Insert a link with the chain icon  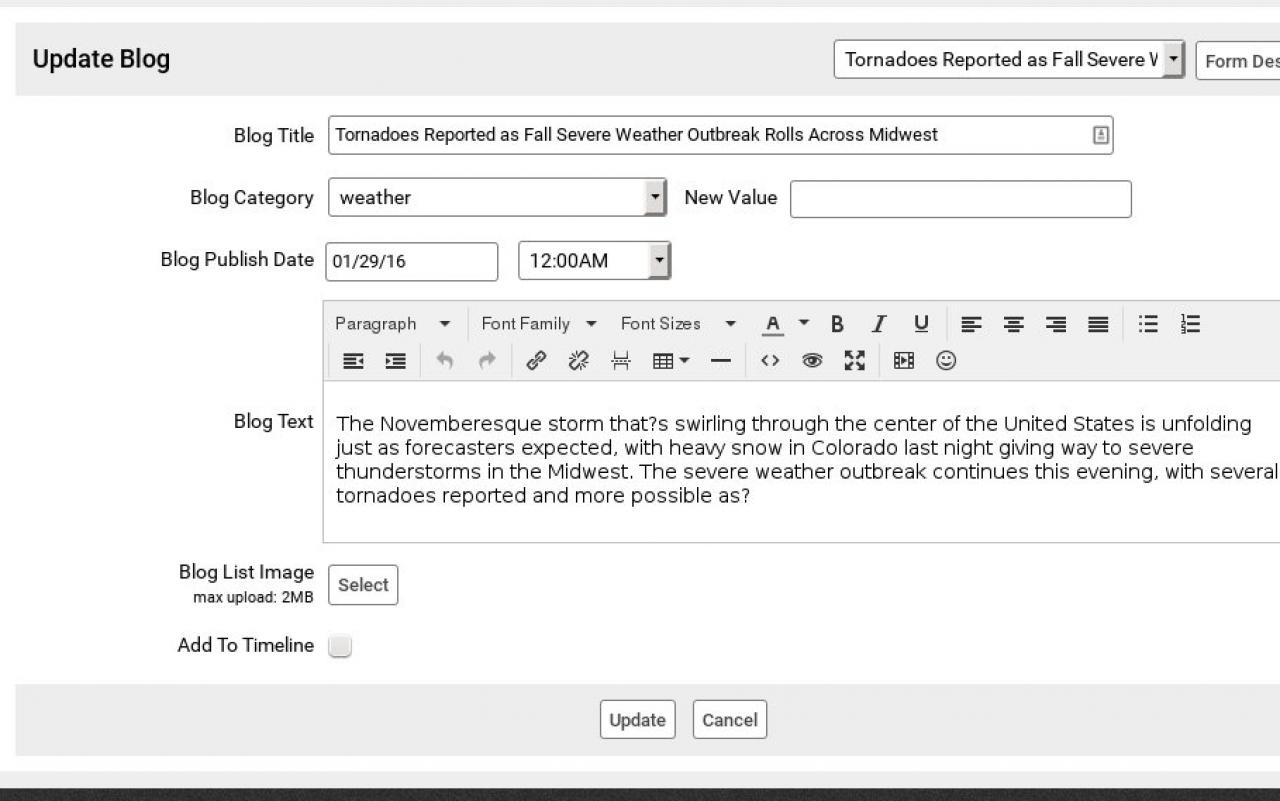[x=536, y=361]
